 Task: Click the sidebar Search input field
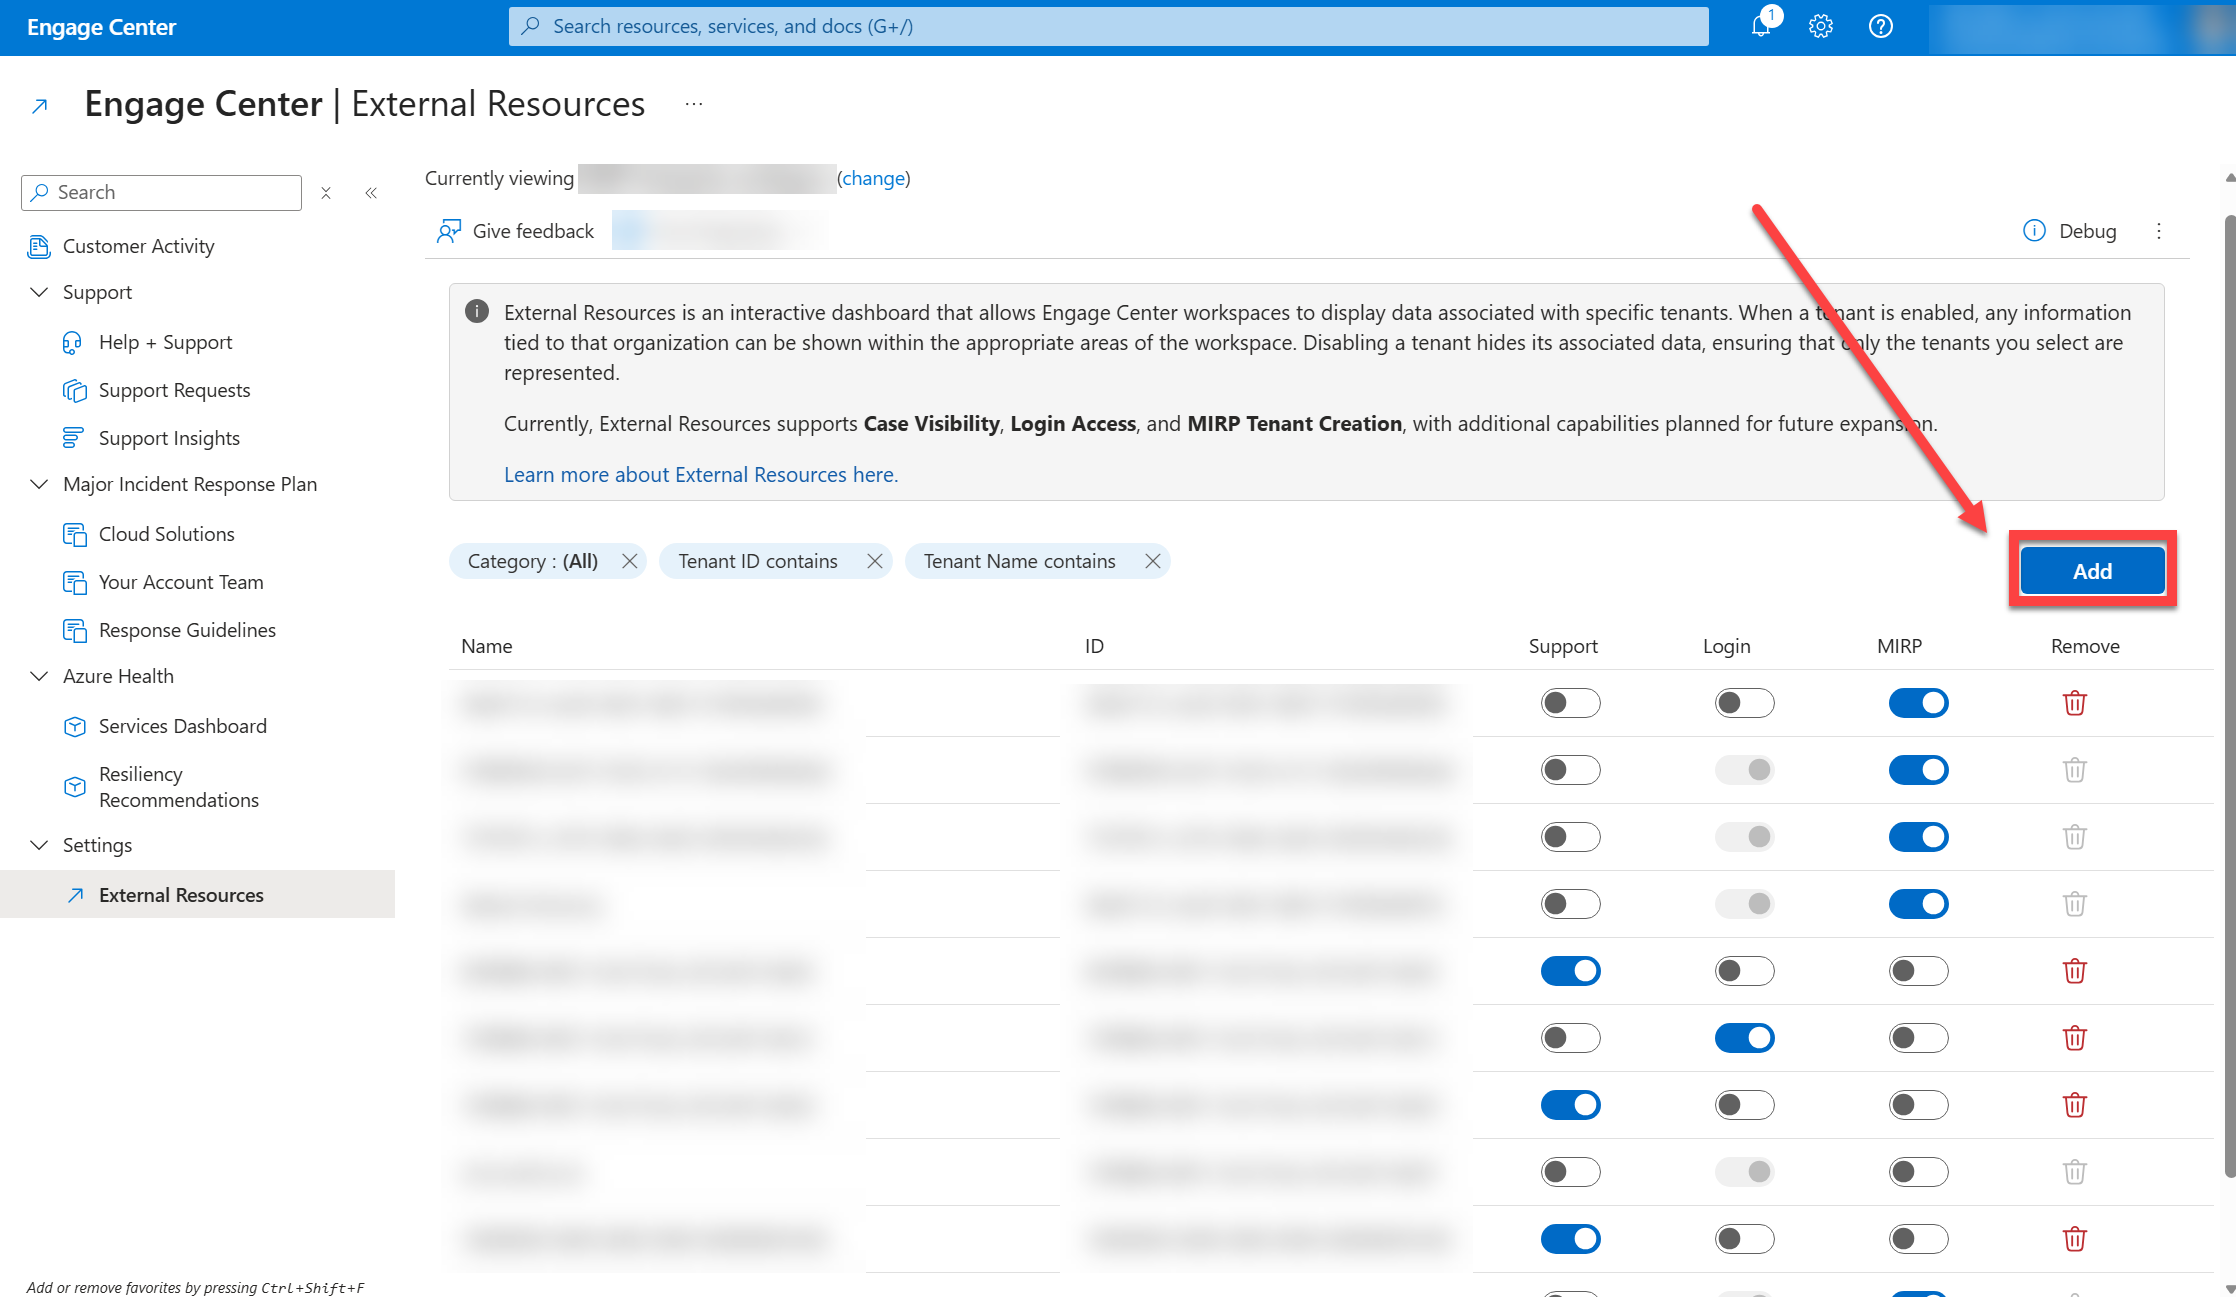(x=161, y=193)
